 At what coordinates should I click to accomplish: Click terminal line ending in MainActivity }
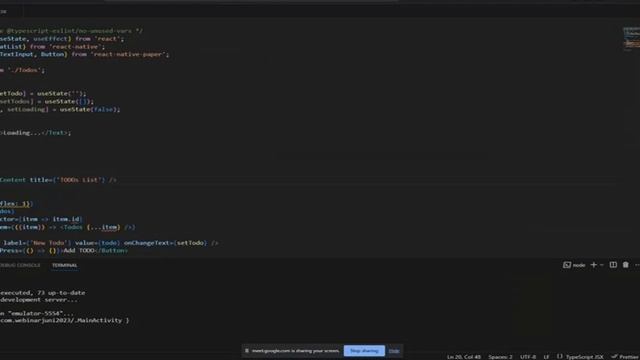click(x=64, y=320)
